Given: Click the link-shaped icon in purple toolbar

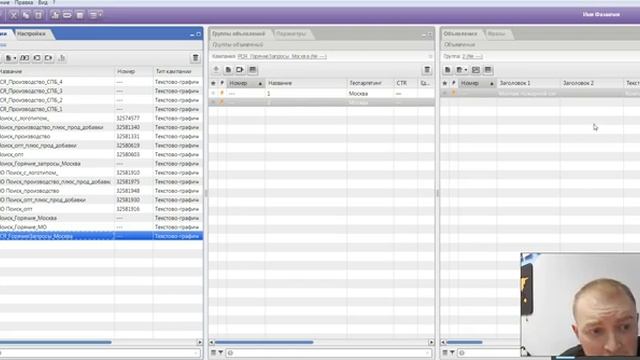Looking at the screenshot, I should tap(67, 15).
